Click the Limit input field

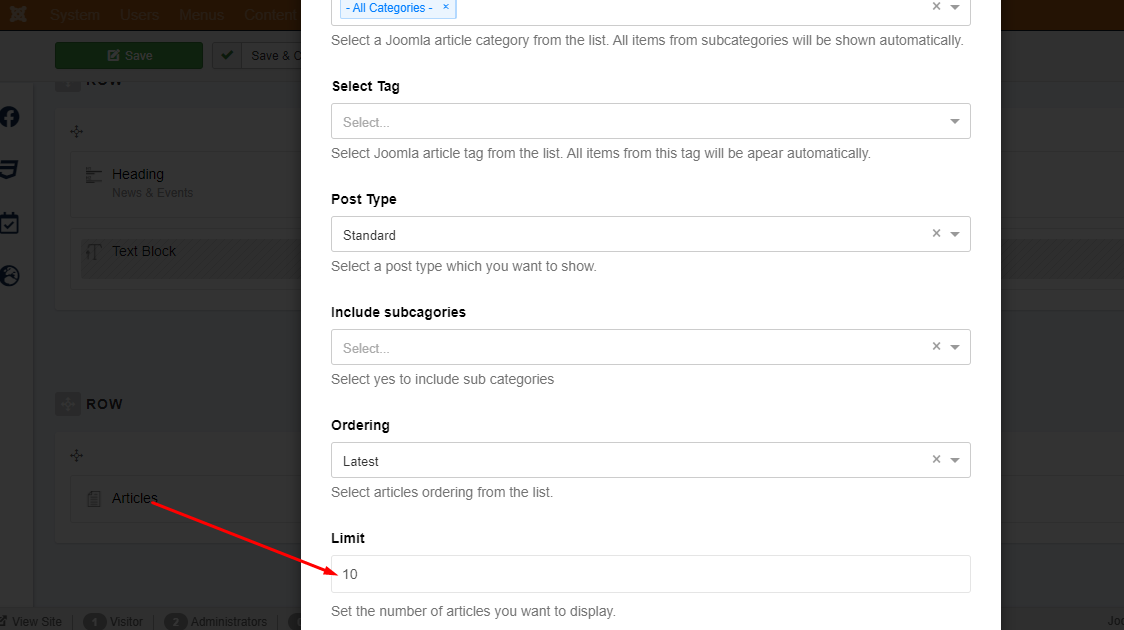[650, 574]
